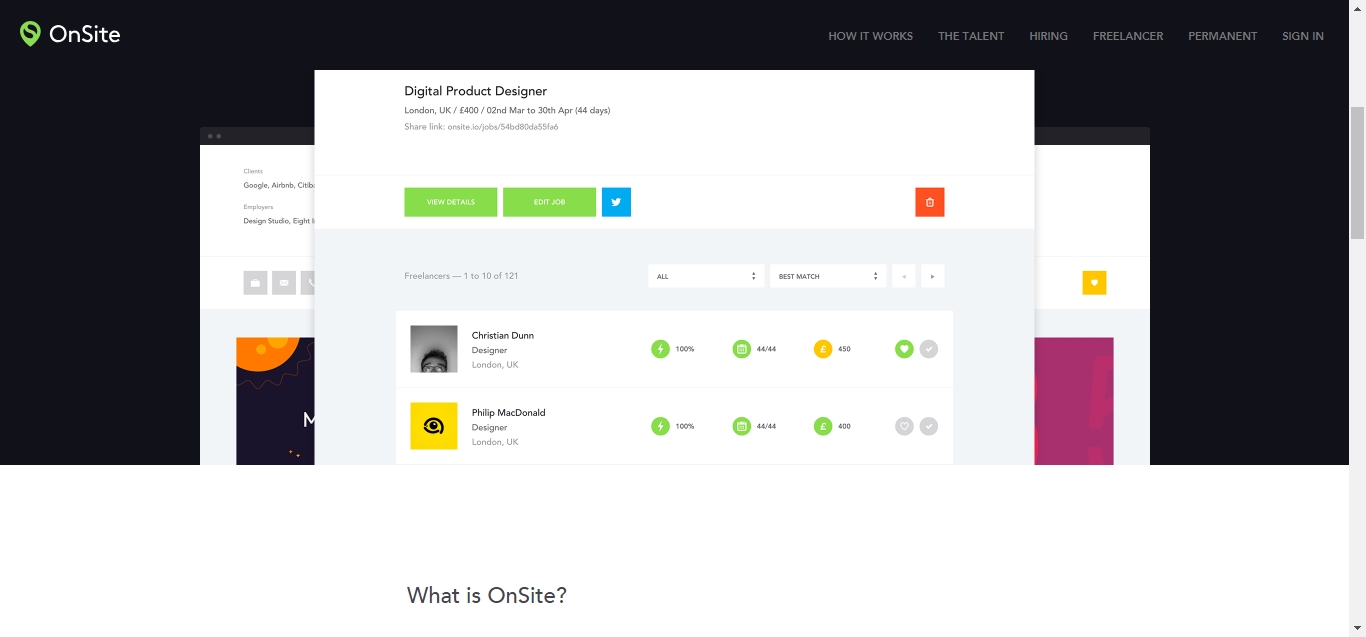Toggle shortlist checkmark for Christian Dunn
The height and width of the screenshot is (637, 1366).
pos(928,349)
